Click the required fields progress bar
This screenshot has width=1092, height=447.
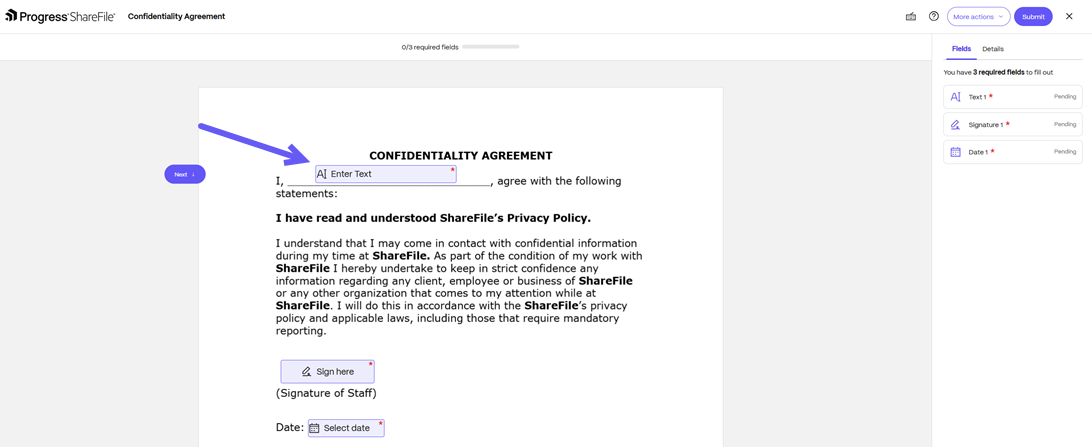tap(490, 47)
